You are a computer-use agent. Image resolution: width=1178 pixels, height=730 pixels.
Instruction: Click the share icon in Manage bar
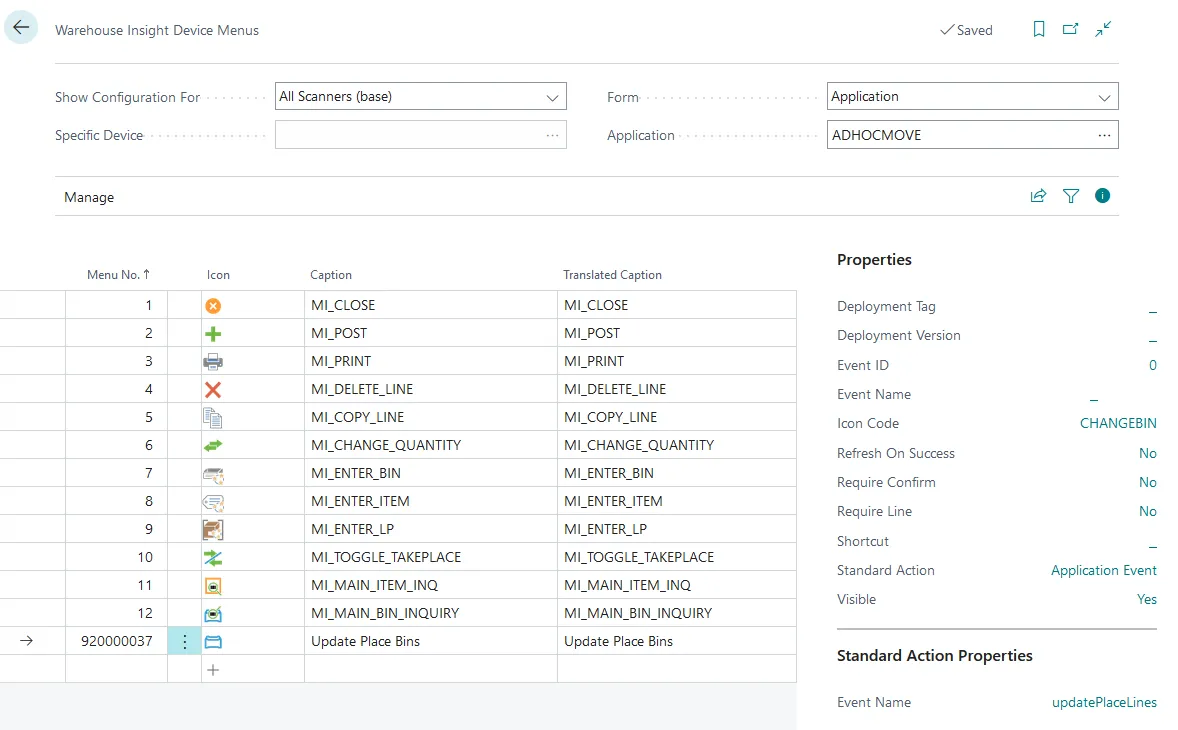coord(1038,196)
